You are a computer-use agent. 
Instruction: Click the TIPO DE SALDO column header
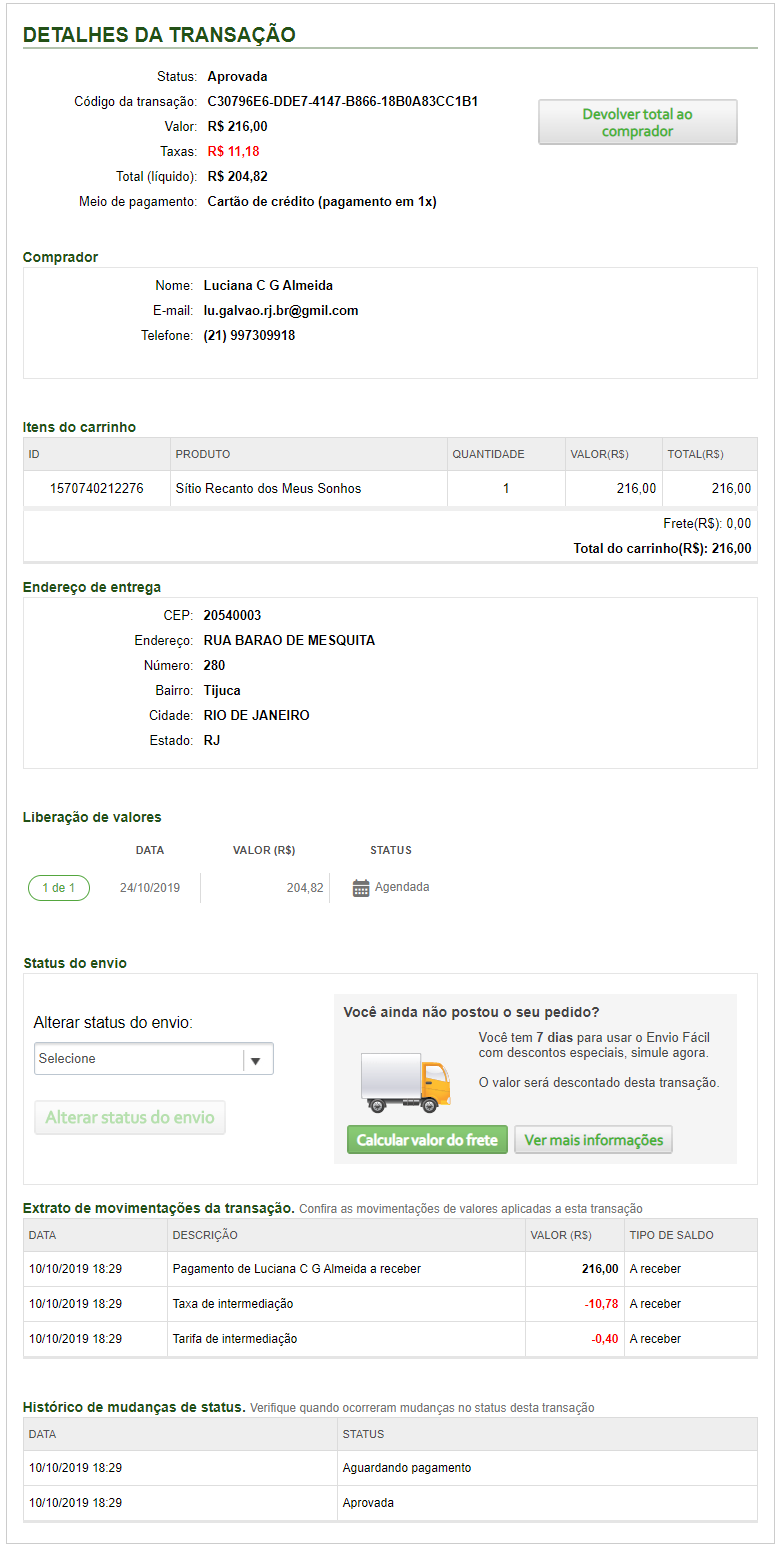pos(671,1235)
